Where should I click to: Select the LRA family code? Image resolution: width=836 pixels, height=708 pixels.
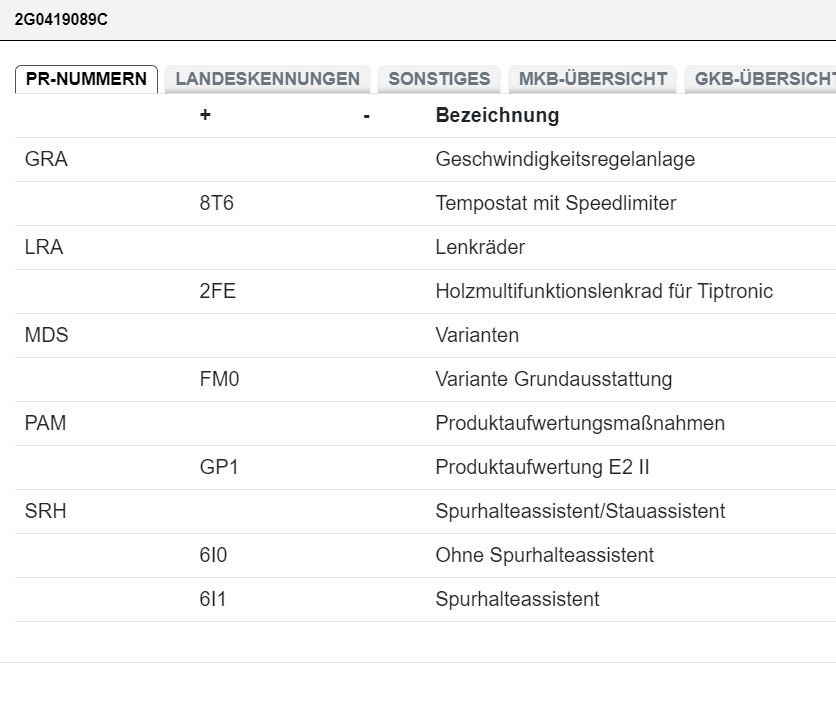44,247
